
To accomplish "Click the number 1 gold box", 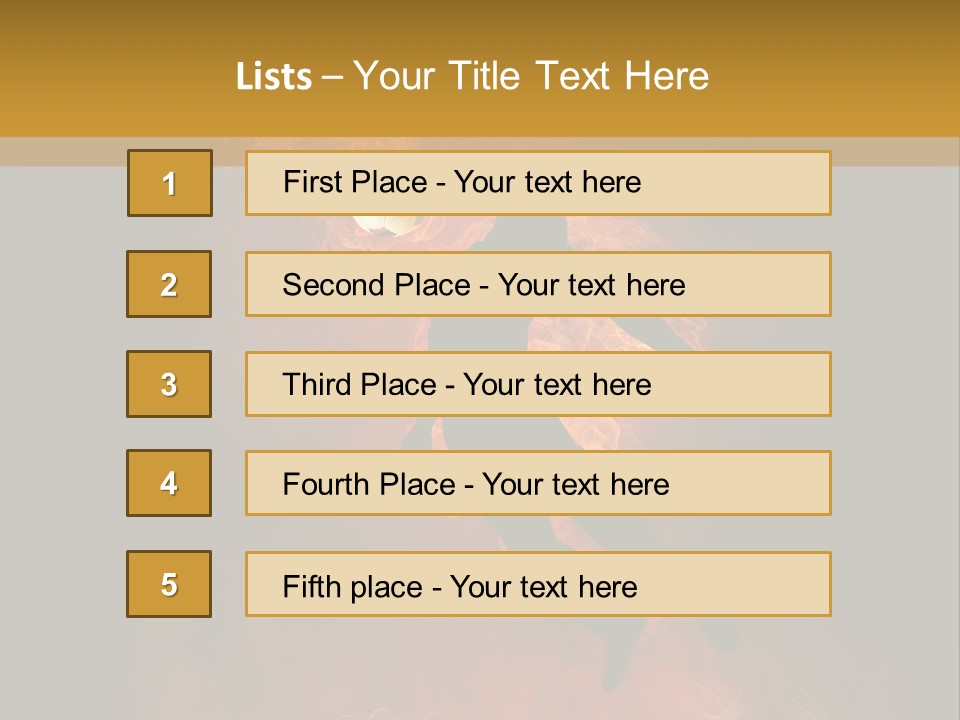I will pos(169,183).
